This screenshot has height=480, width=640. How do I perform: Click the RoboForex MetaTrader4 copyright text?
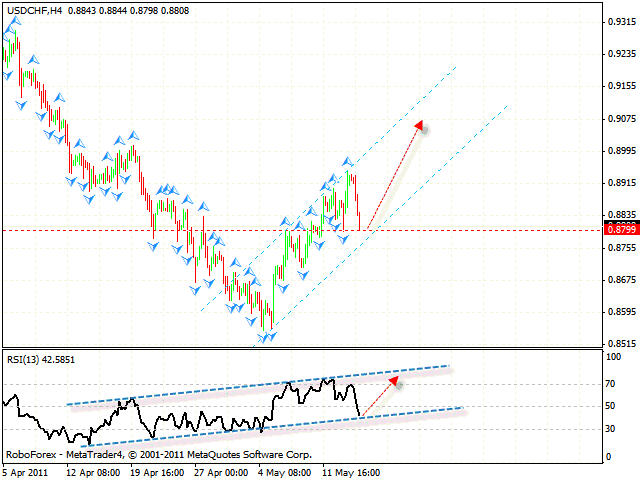pyautogui.click(x=158, y=454)
